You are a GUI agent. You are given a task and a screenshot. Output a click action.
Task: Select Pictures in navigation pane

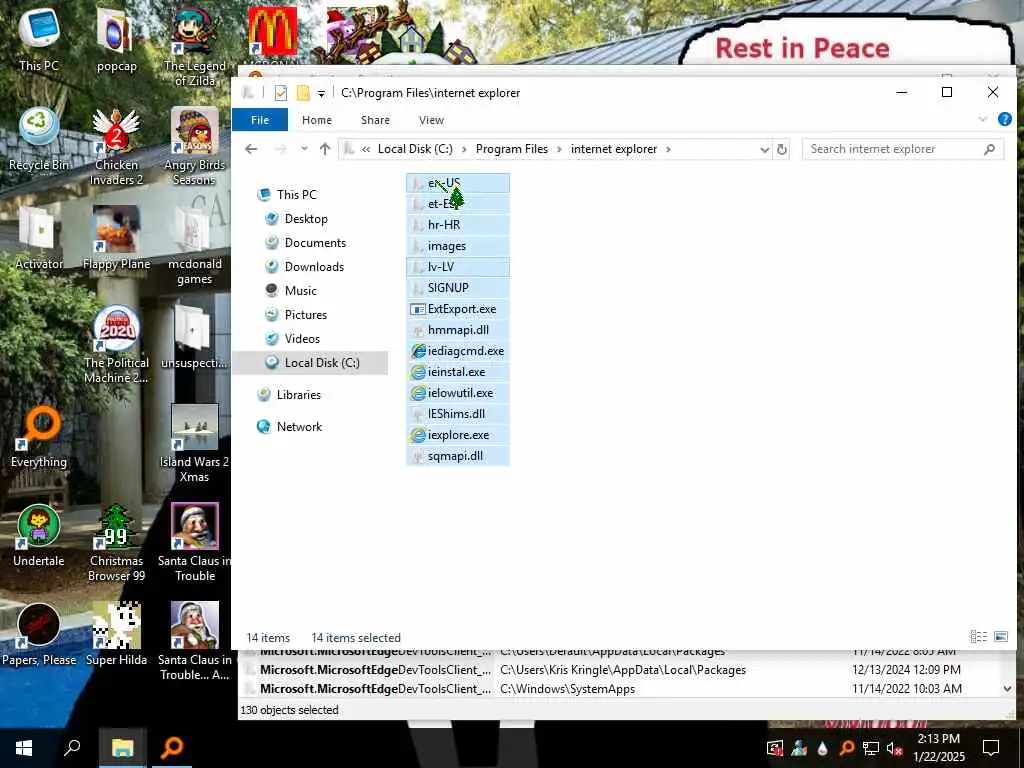[306, 315]
